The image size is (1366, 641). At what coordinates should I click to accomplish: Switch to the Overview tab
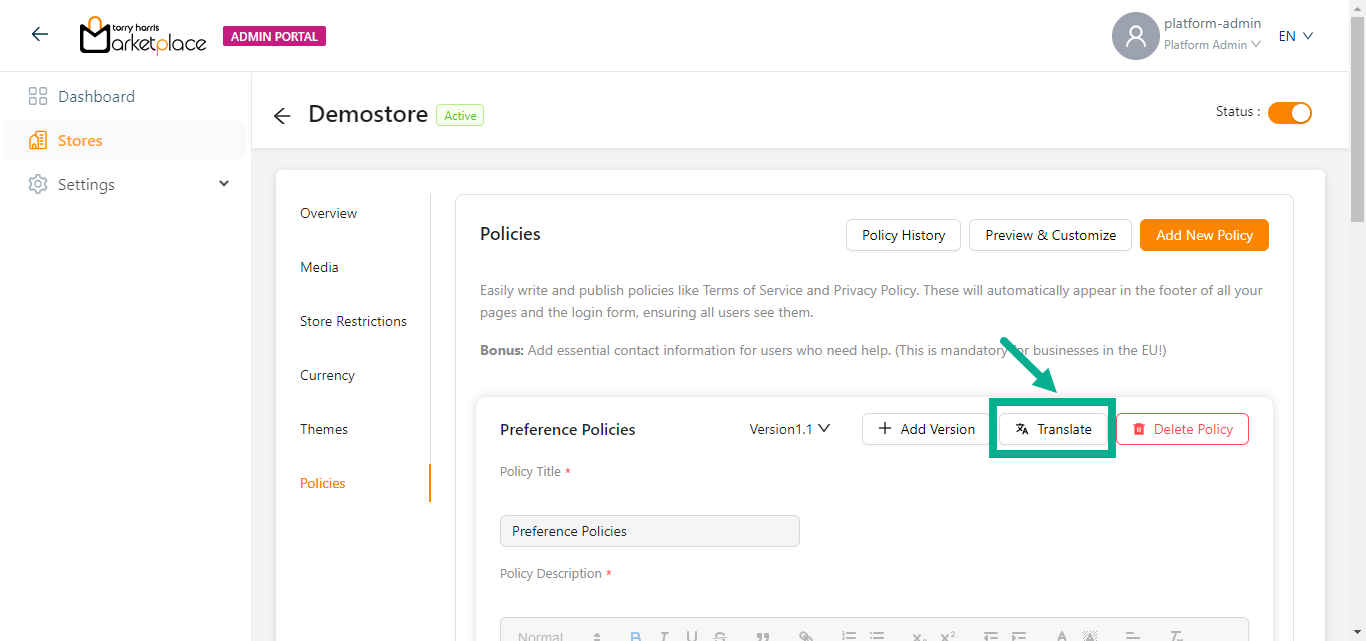(328, 213)
